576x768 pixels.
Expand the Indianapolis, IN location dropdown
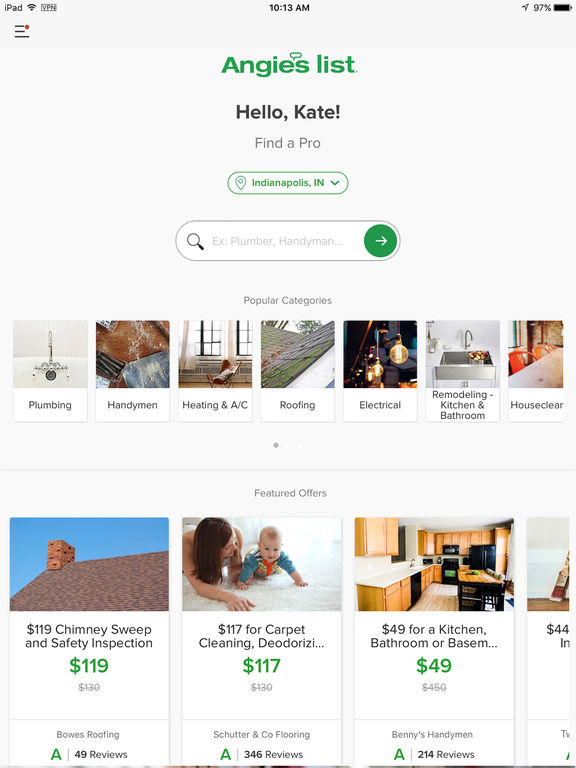[x=288, y=183]
